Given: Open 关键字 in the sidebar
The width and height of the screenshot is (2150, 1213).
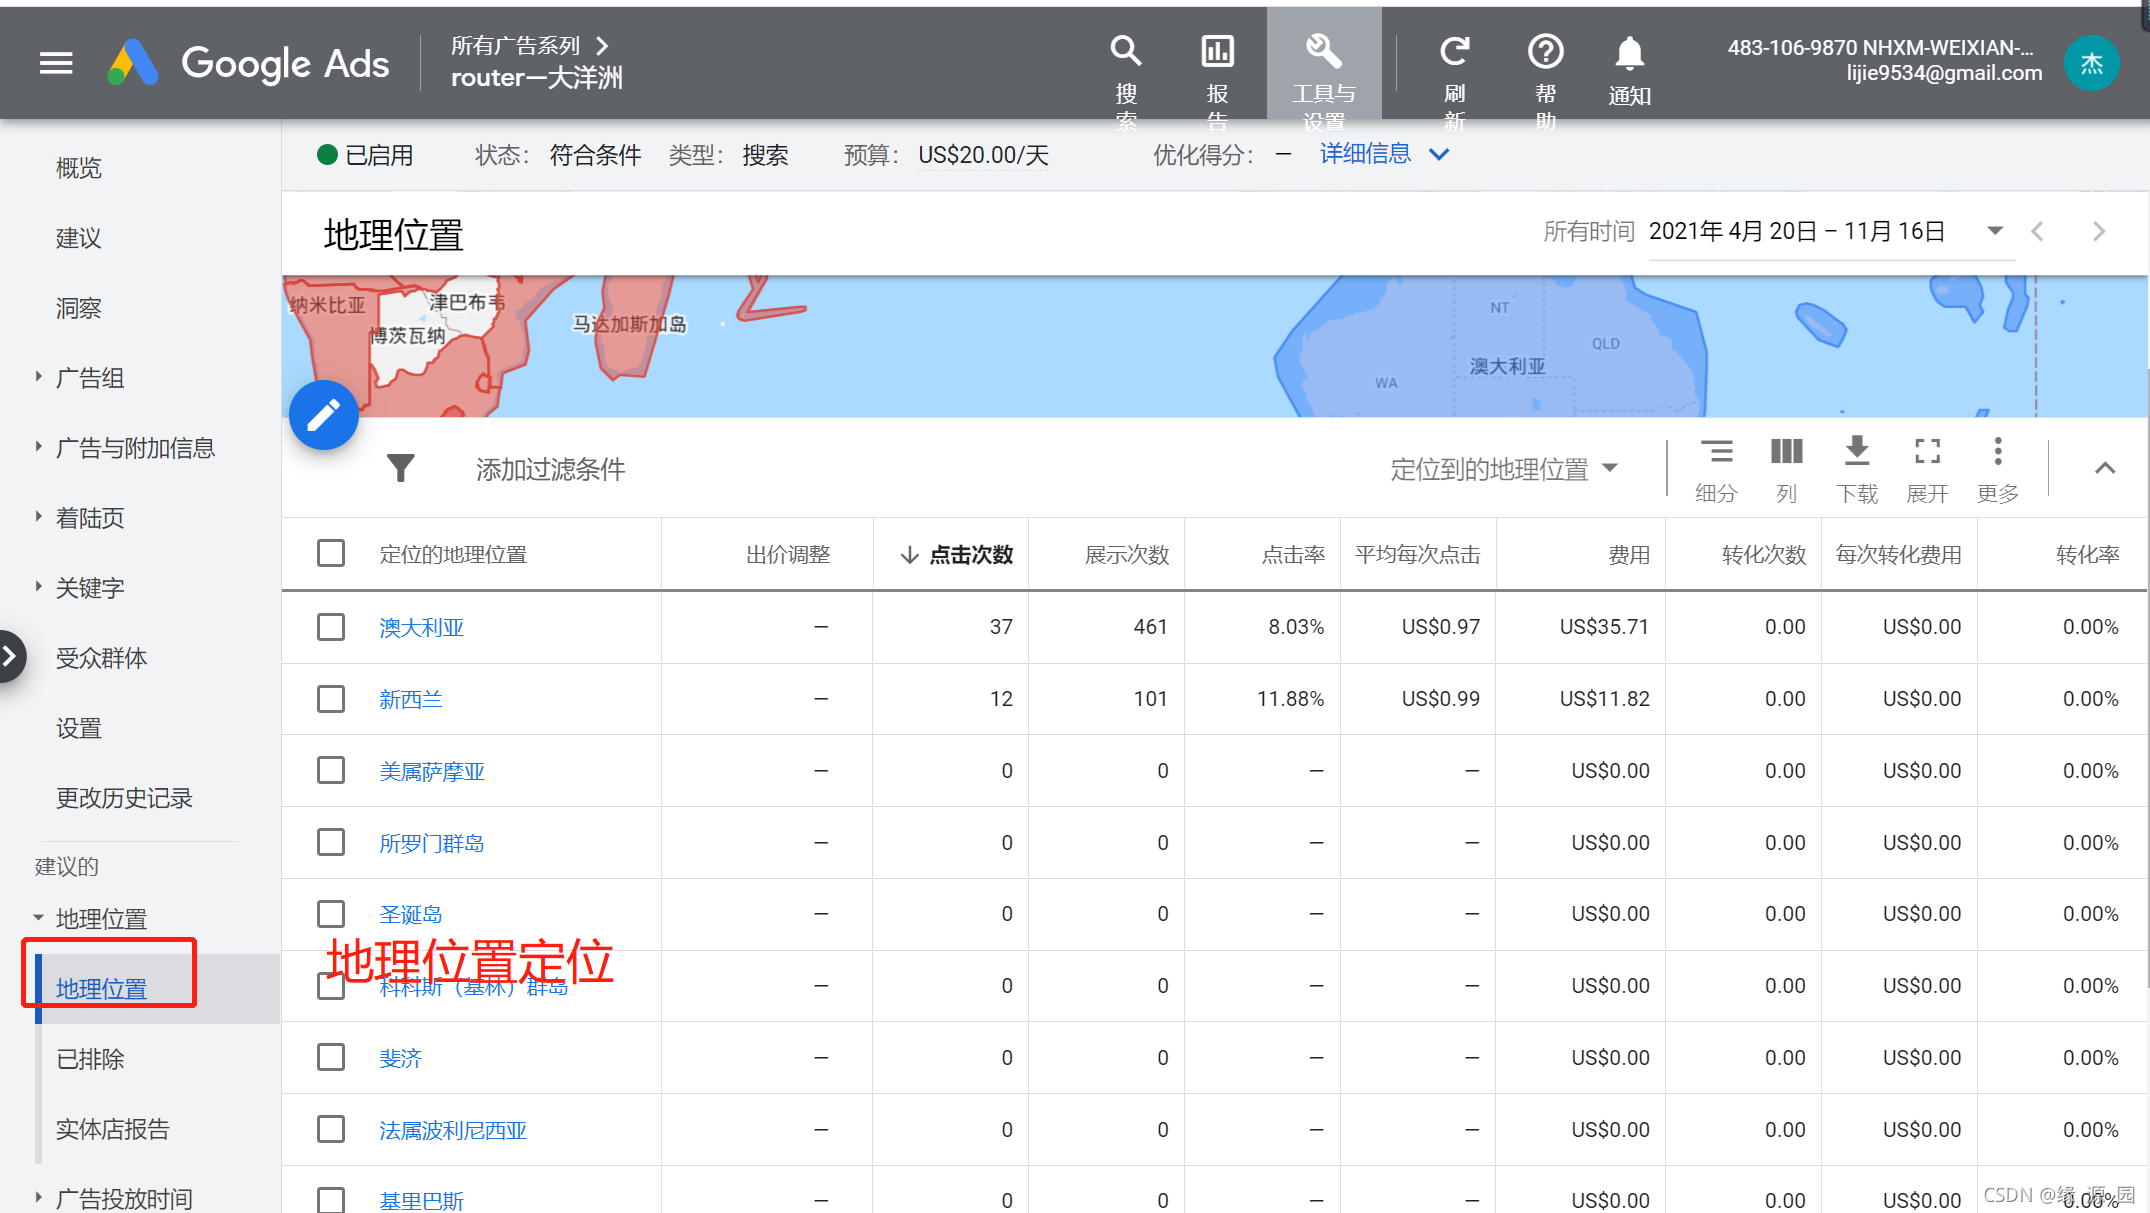Looking at the screenshot, I should point(90,588).
